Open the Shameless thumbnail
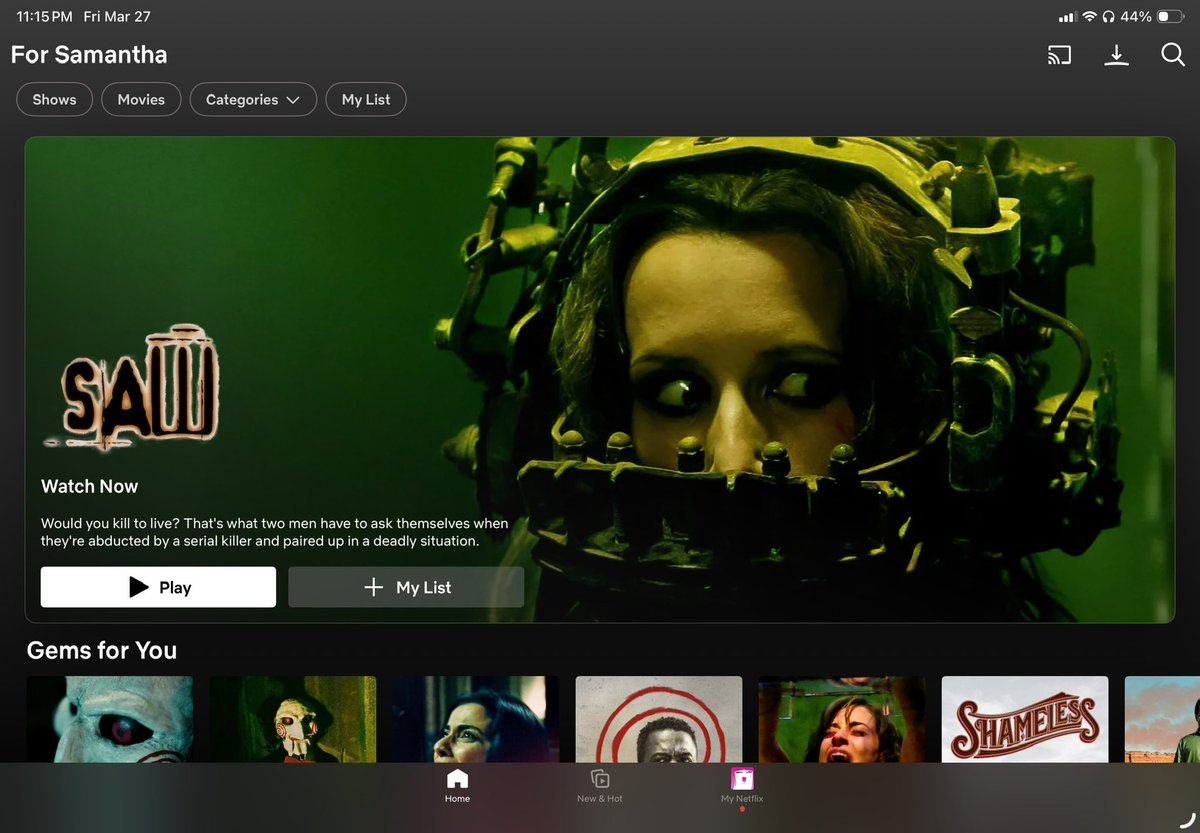The image size is (1200, 833). tap(1025, 719)
